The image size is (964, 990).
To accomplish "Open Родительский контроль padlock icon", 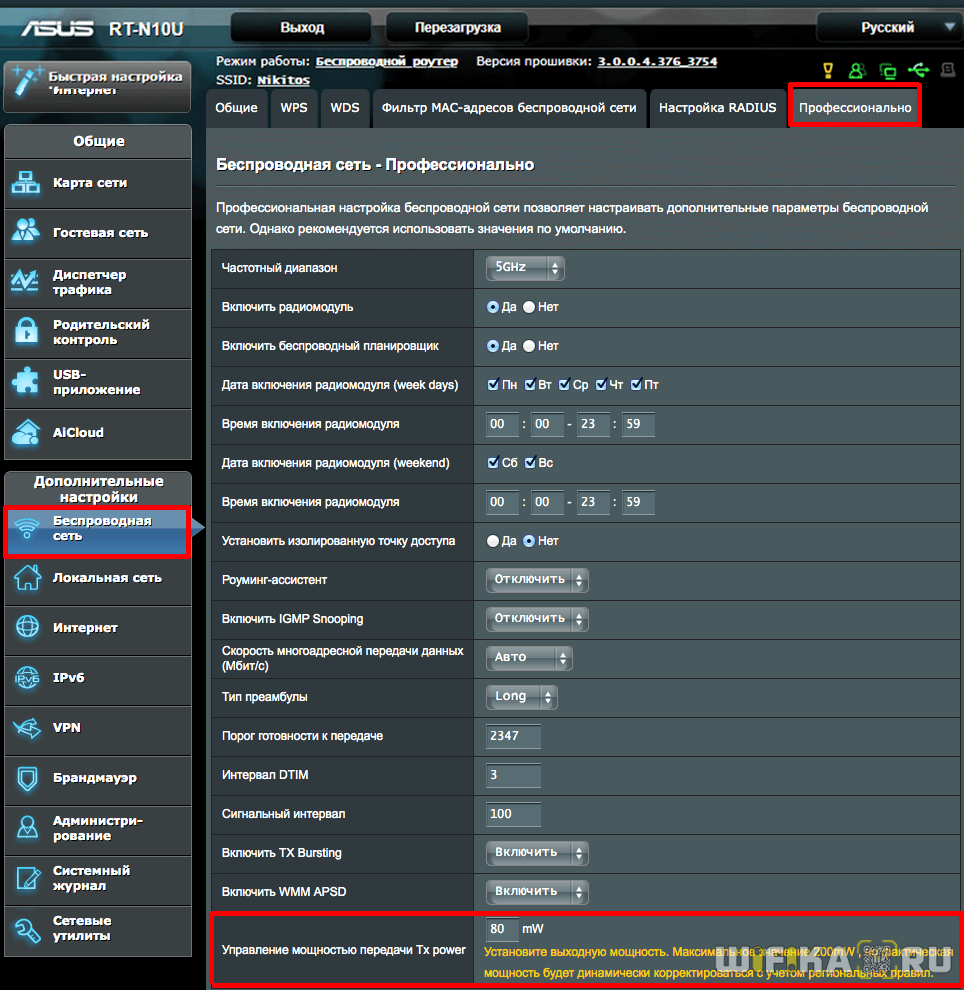I will (26, 332).
